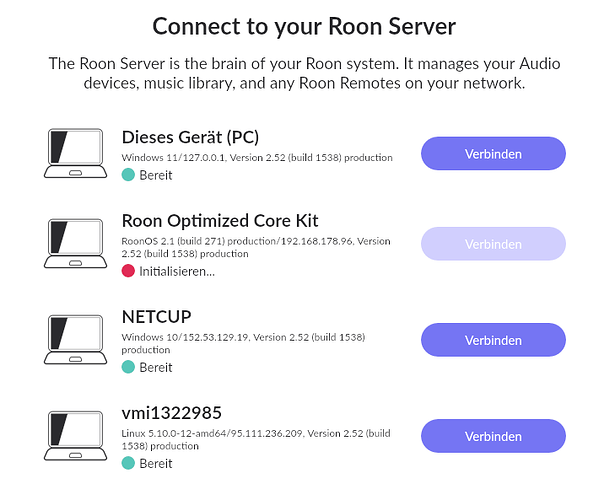This screenshot has height=500, width=614.
Task: Connect to Dieses Gerät (PC) with Verbinden
Action: (x=493, y=153)
